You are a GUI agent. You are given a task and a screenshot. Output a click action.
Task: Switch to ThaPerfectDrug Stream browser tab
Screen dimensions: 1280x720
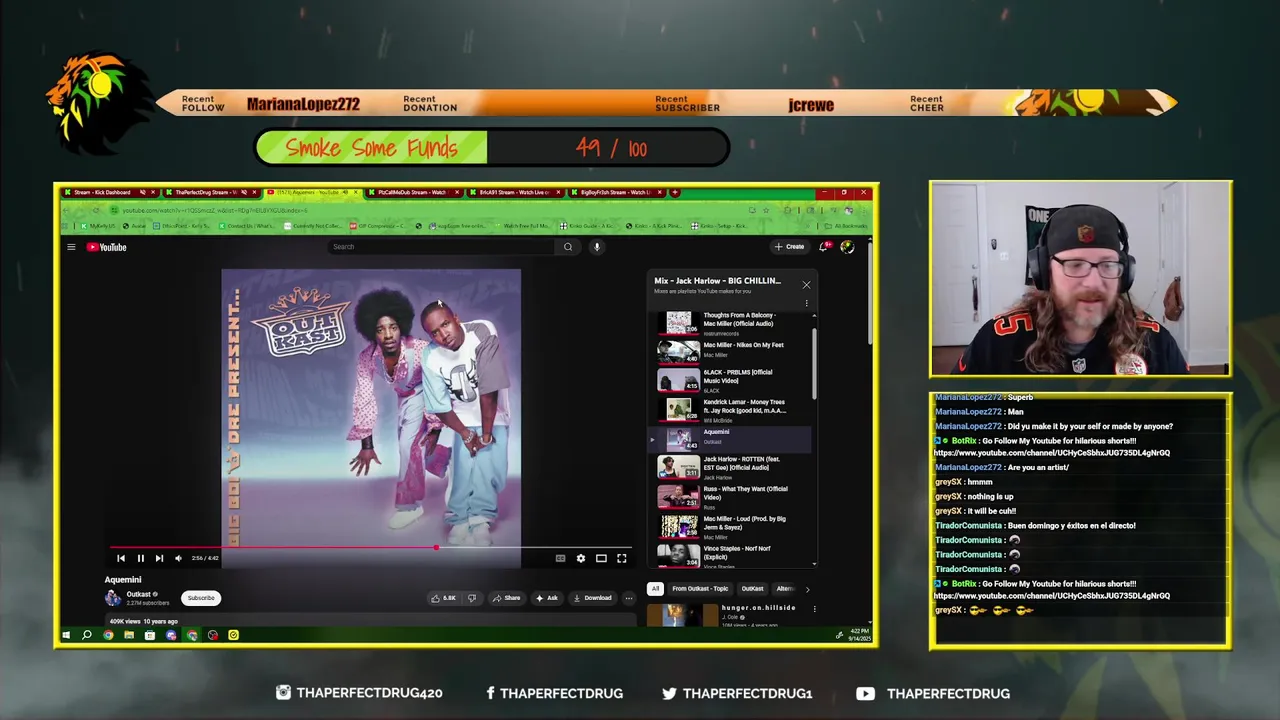(212, 192)
